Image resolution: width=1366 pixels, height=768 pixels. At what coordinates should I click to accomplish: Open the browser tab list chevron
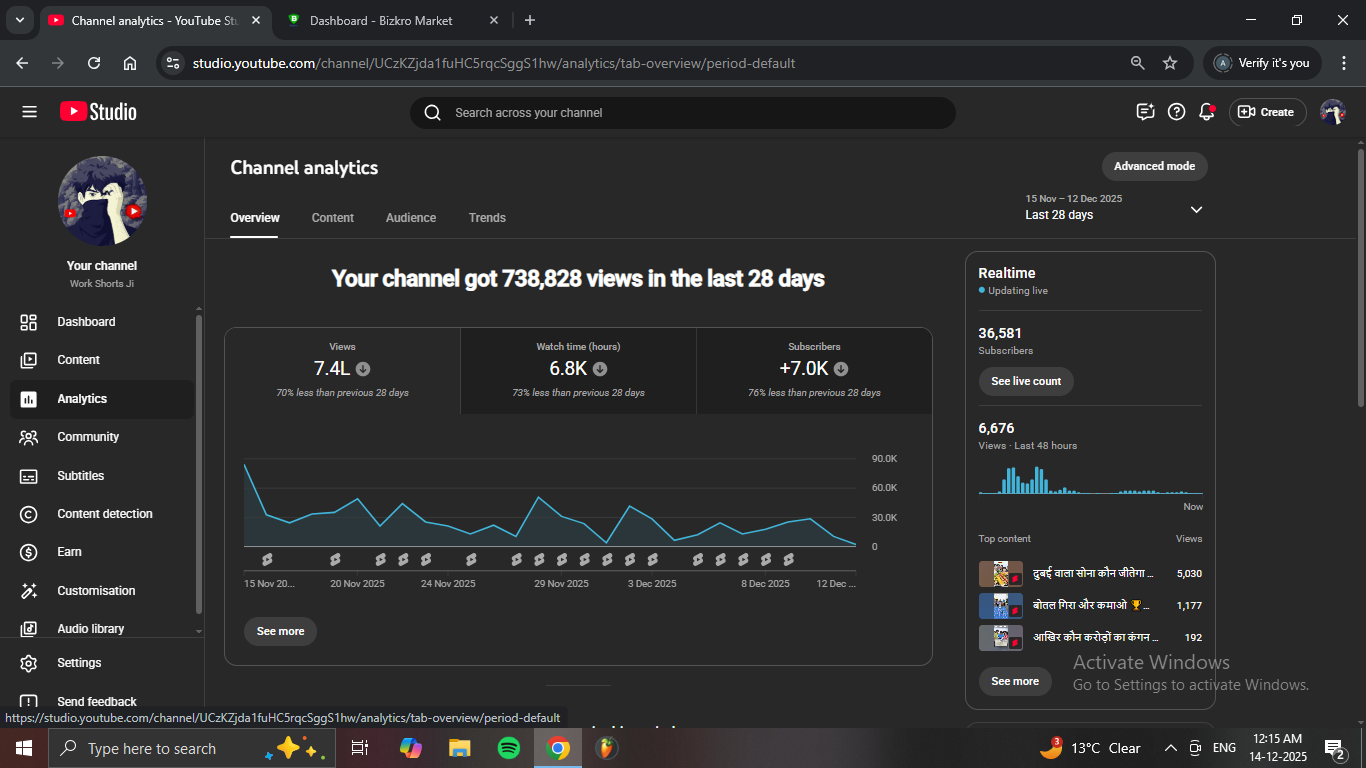click(19, 20)
